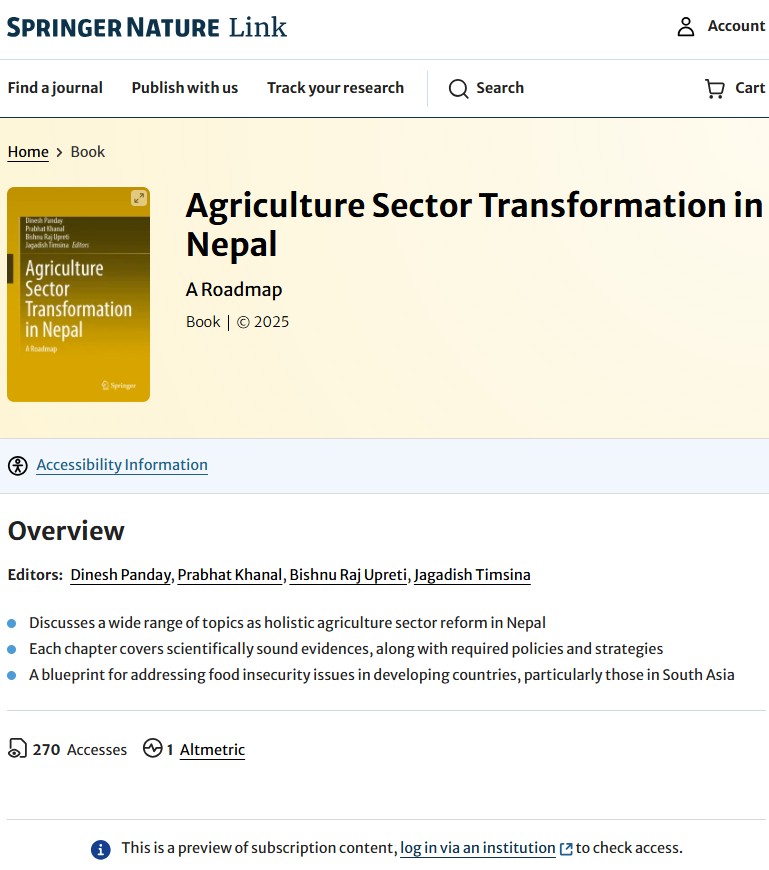Click the '© 2025' copyright text
The image size is (769, 870).
pyautogui.click(x=263, y=322)
